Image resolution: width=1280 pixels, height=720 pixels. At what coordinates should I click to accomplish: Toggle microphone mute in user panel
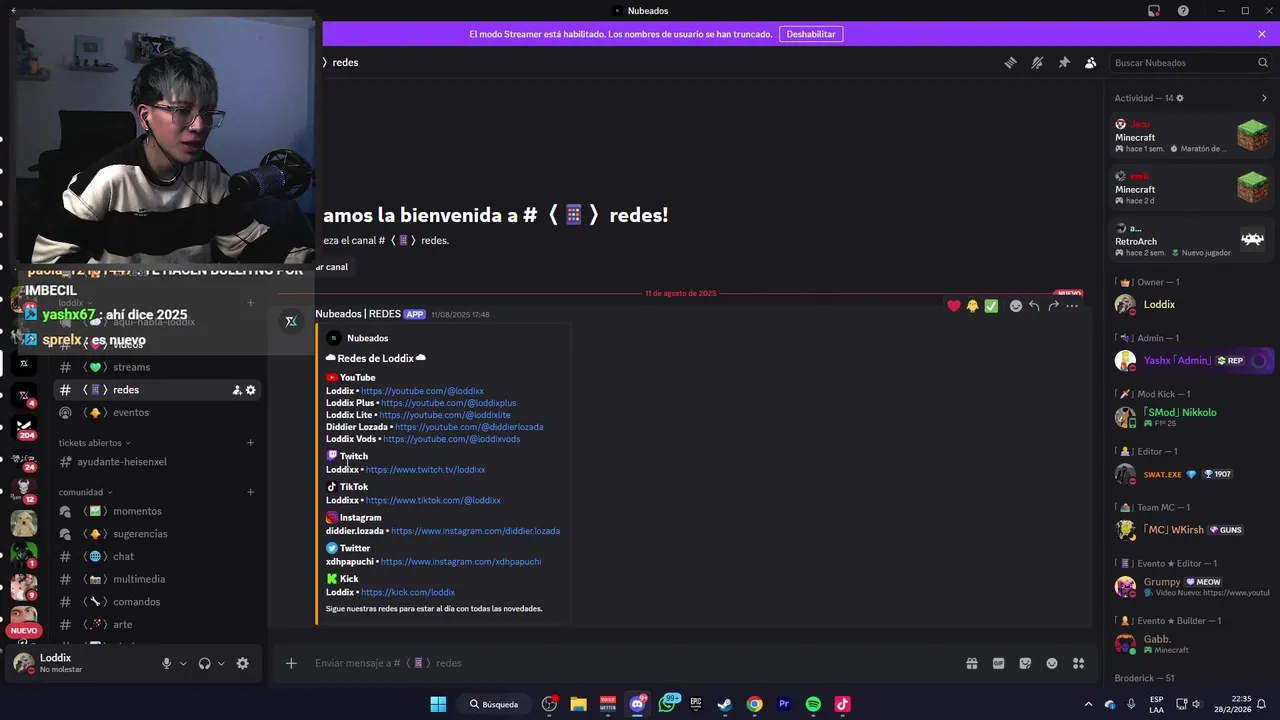167,663
